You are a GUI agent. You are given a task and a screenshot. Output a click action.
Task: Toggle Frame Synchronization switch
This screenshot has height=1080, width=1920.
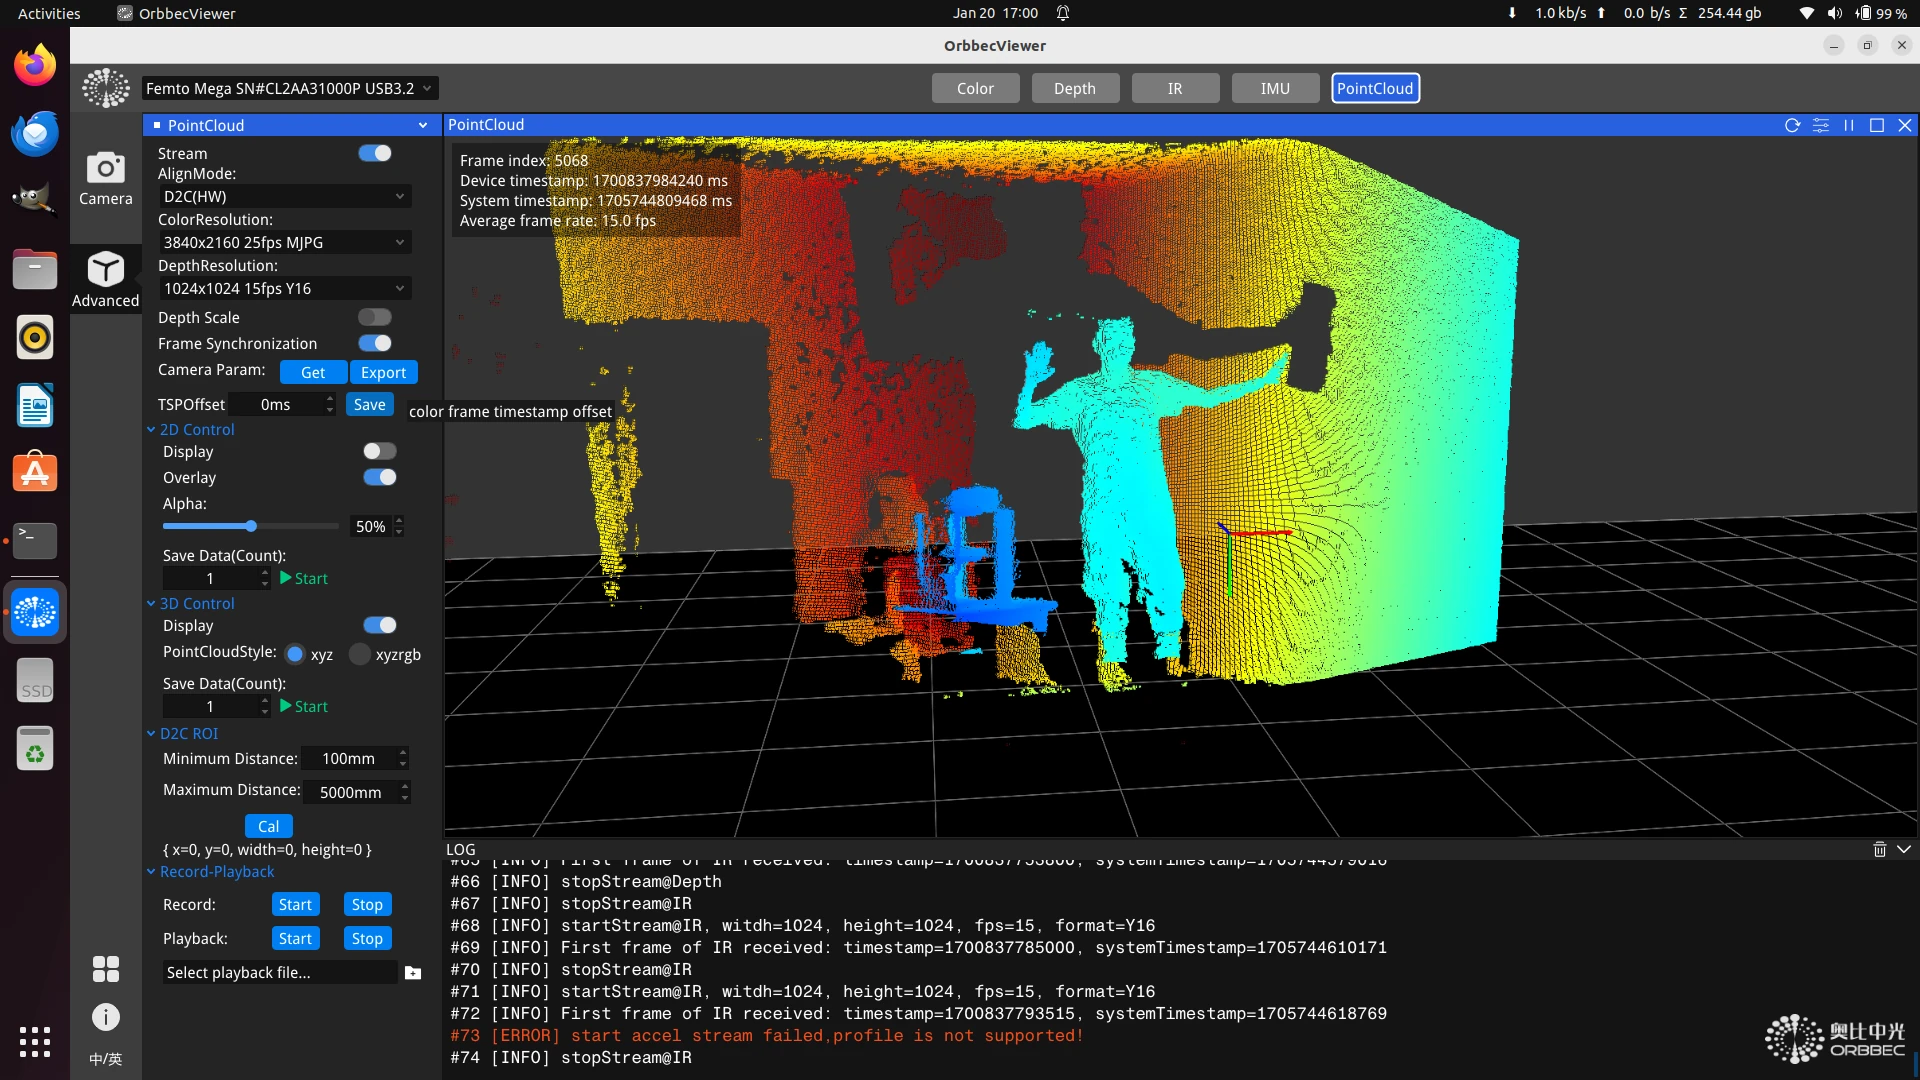tap(375, 343)
